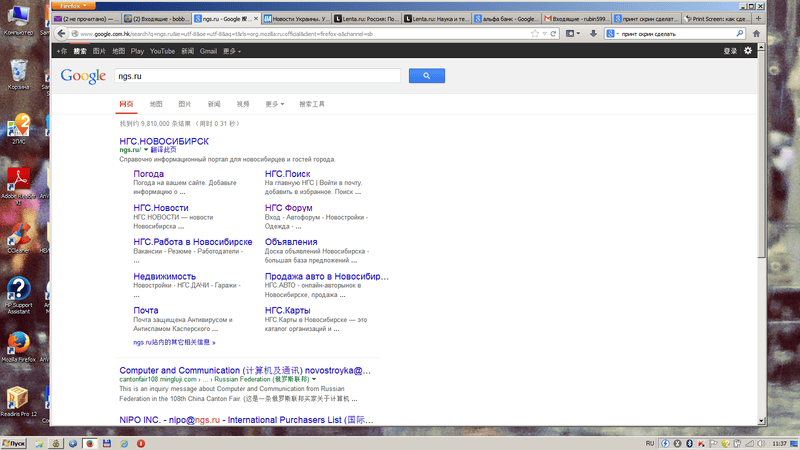
Task: Switch to the Lenta.ru: Россия tab
Action: point(366,18)
